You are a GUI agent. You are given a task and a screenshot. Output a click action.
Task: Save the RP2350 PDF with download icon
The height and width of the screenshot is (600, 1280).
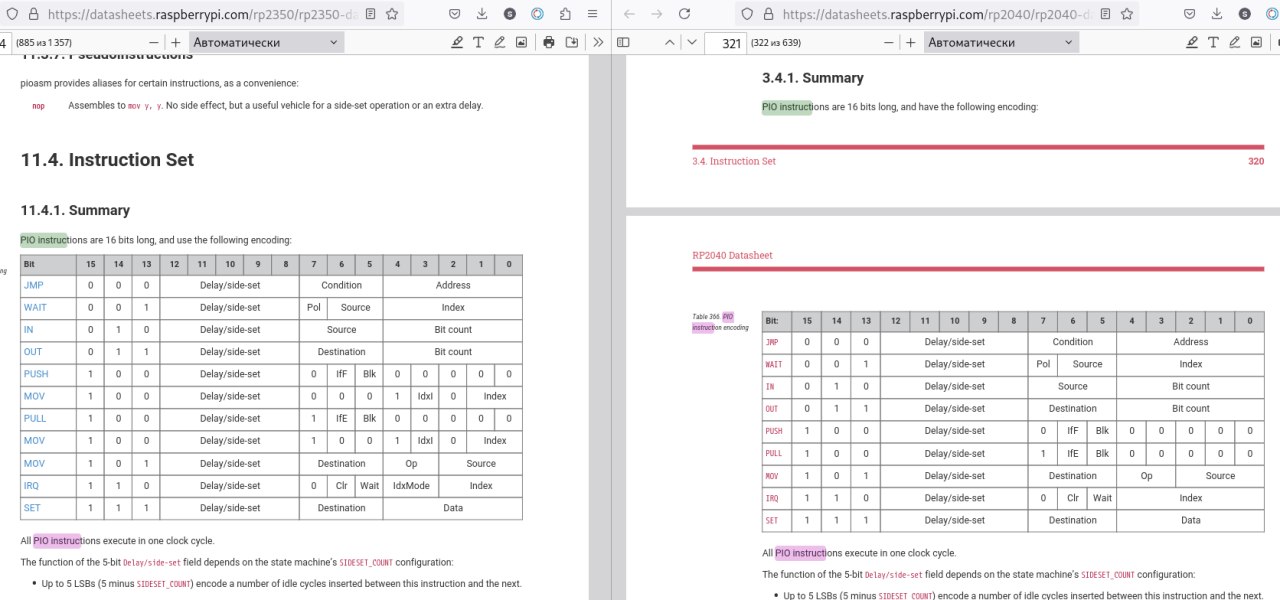tap(571, 42)
